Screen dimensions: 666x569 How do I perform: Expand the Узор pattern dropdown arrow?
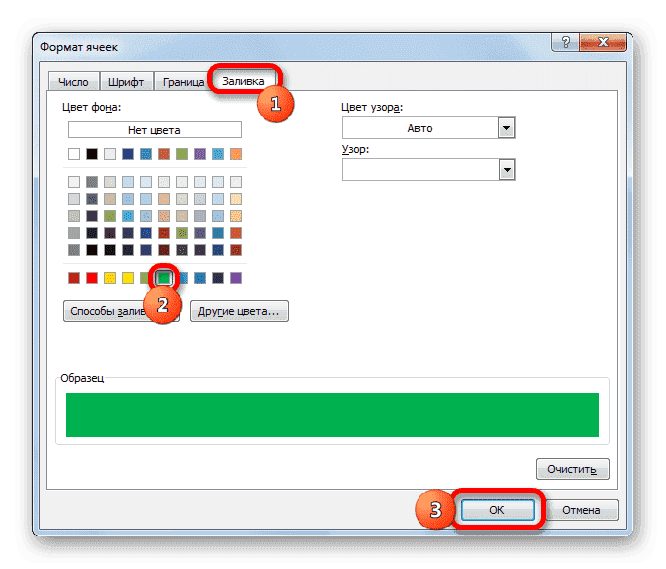(x=506, y=170)
